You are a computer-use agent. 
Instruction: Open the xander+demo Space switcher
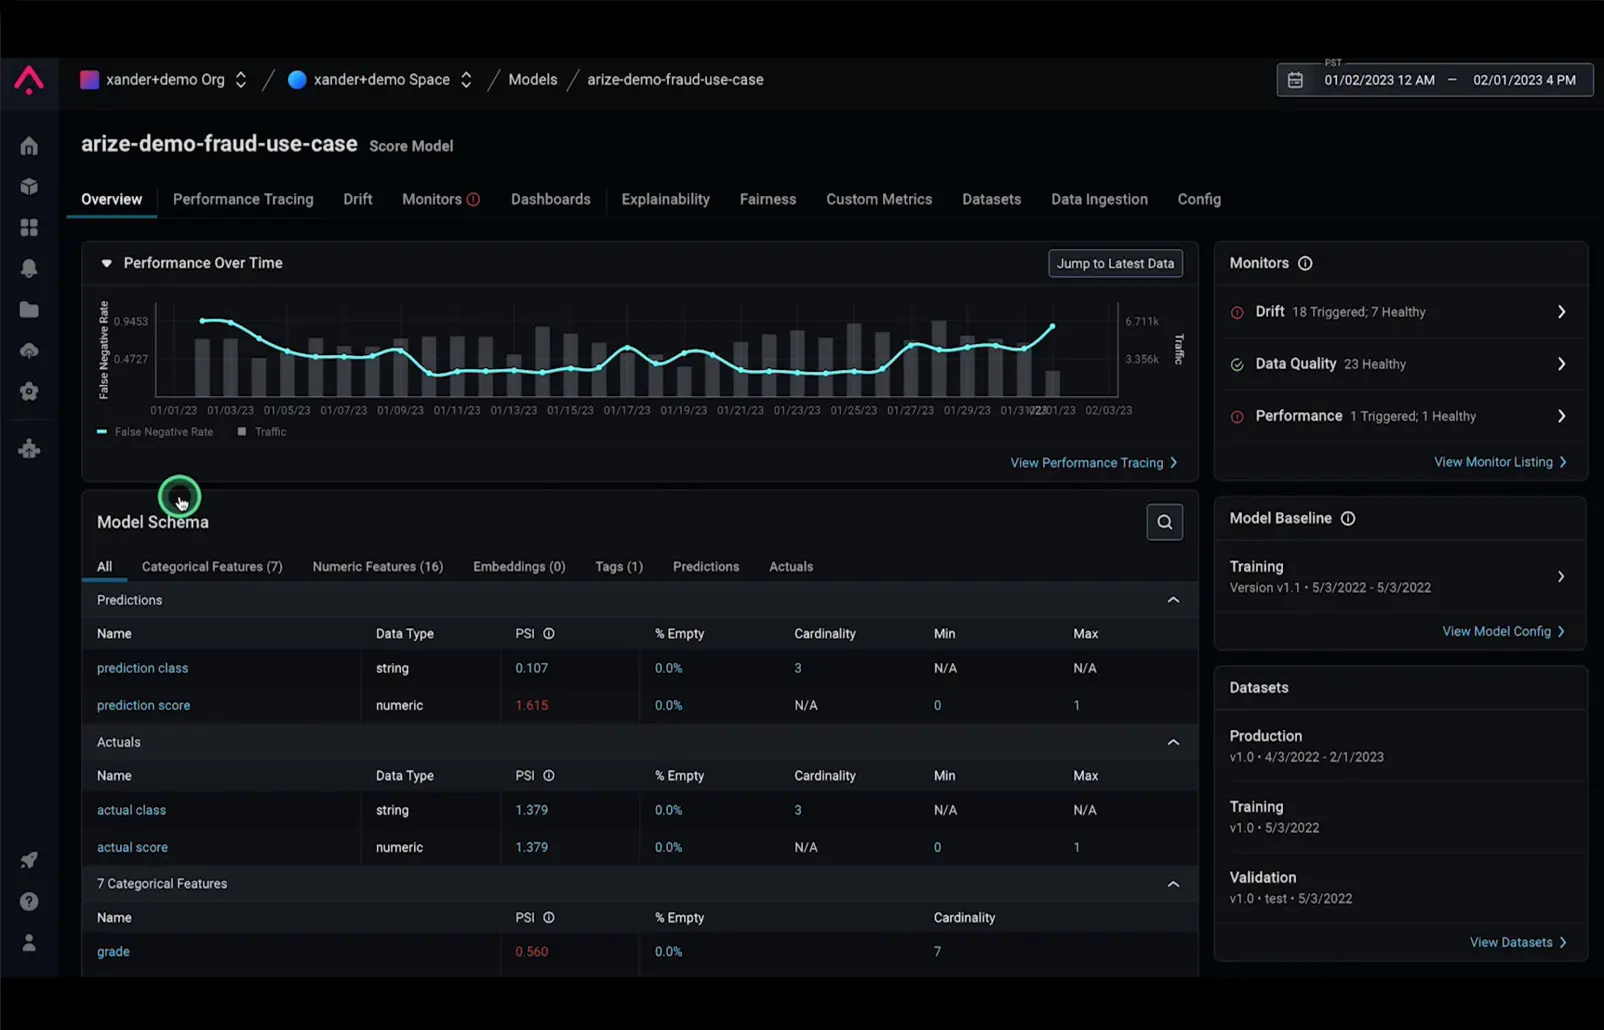[x=466, y=80]
